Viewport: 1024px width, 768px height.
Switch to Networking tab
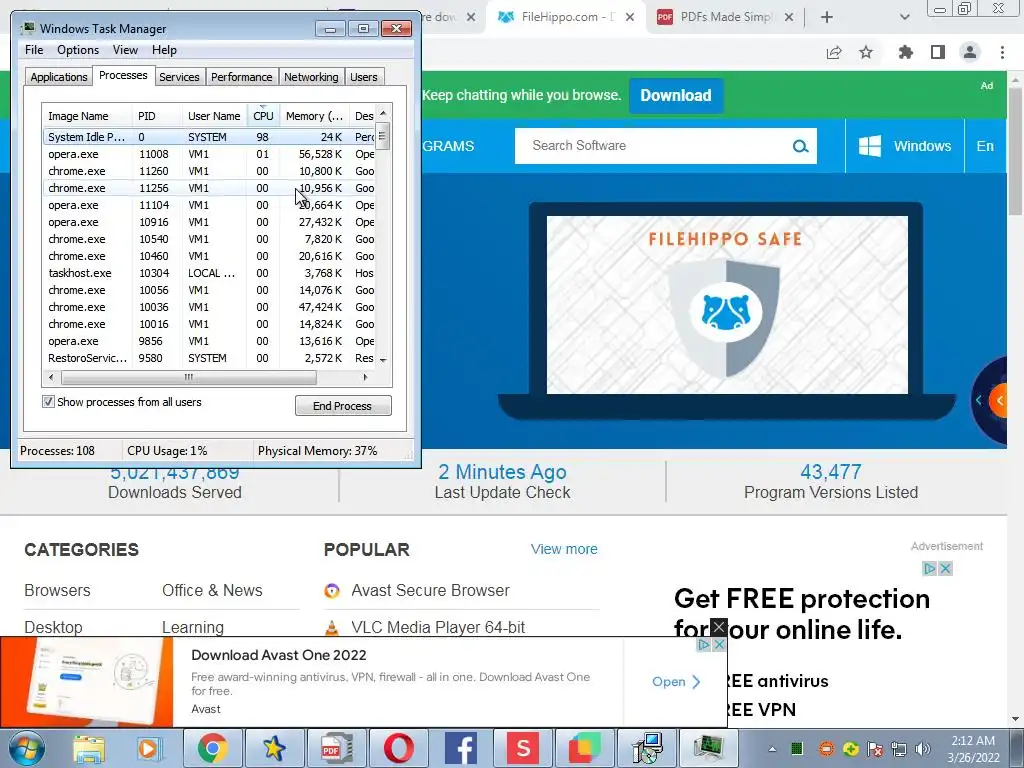[x=311, y=77]
